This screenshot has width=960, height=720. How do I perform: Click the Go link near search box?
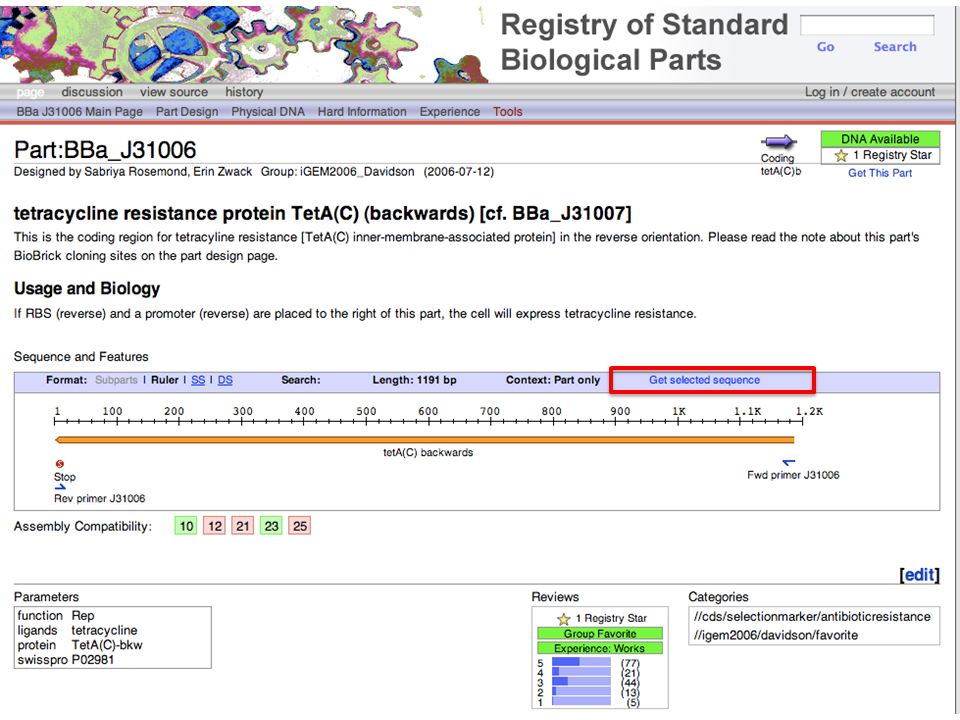tap(825, 47)
